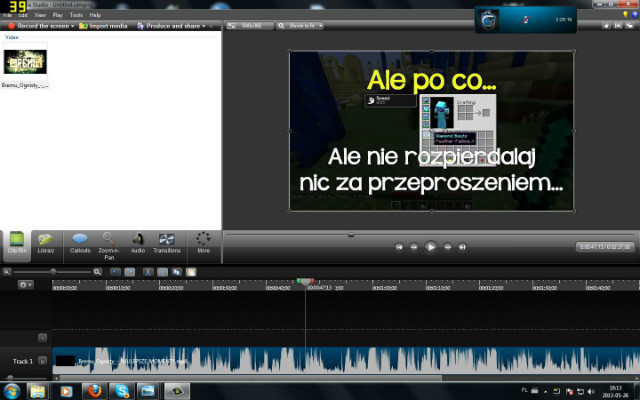Image resolution: width=640 pixels, height=400 pixels.
Task: Open the Edit menu
Action: point(23,15)
